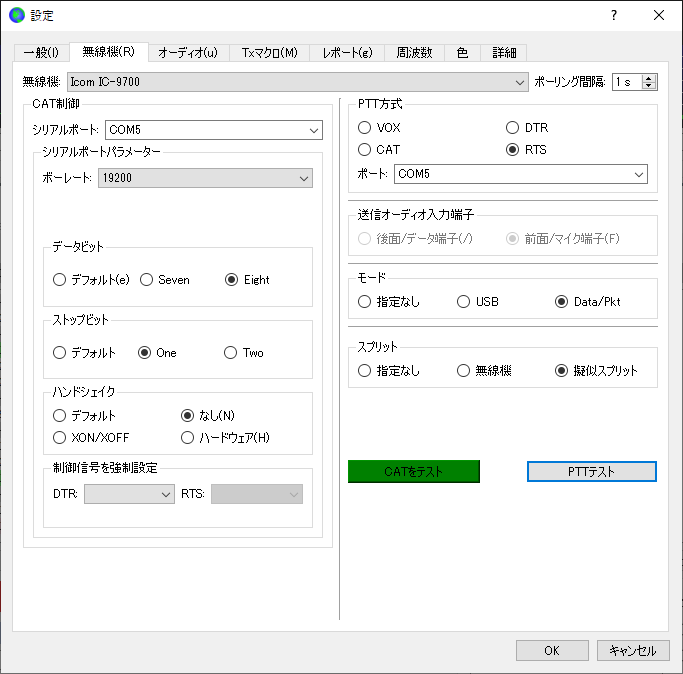Click the green CATをテスト button

coord(413,471)
